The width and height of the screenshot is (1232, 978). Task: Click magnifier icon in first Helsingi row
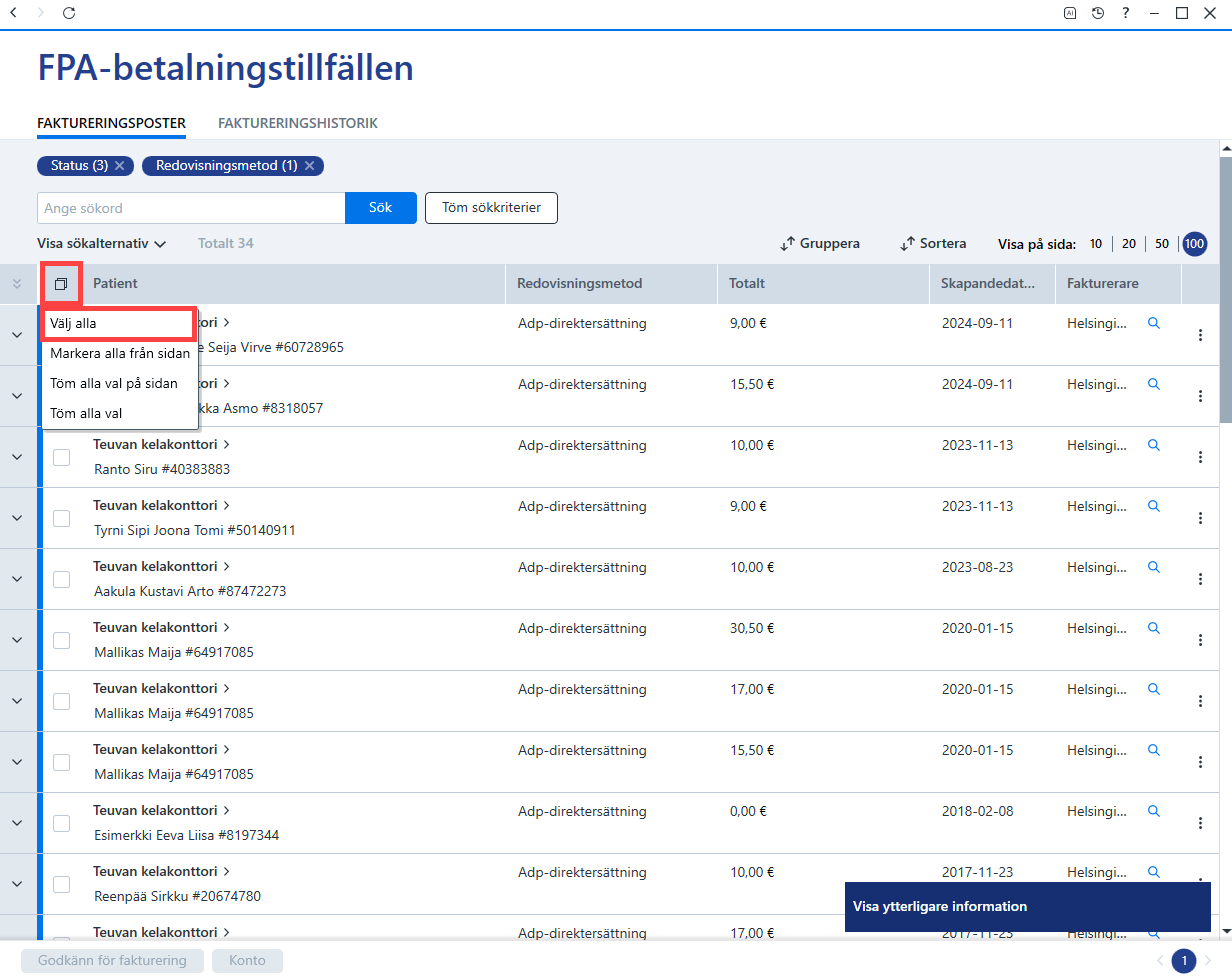tap(1154, 323)
